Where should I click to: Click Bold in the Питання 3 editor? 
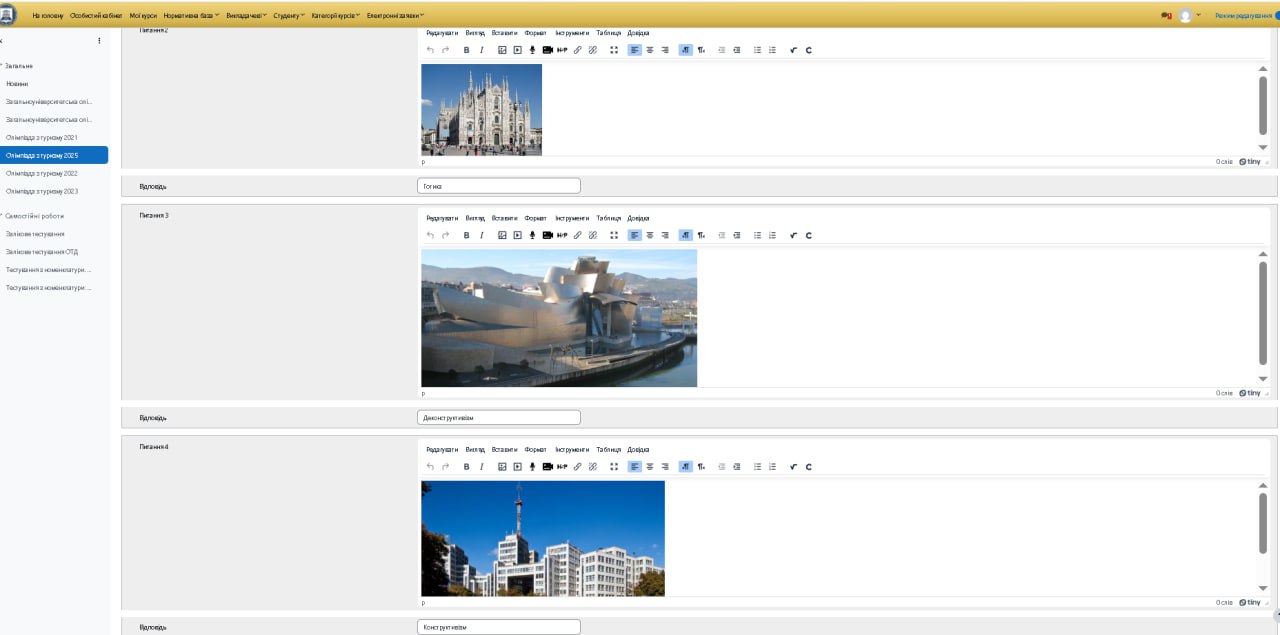click(x=466, y=235)
